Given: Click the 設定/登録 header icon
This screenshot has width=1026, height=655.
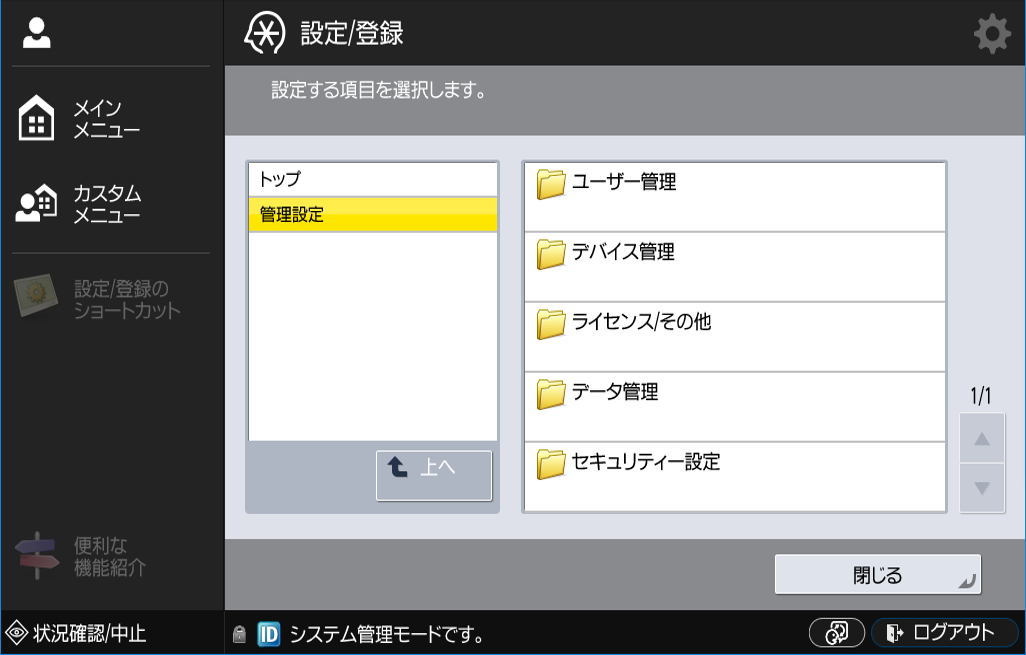Looking at the screenshot, I should tap(265, 32).
